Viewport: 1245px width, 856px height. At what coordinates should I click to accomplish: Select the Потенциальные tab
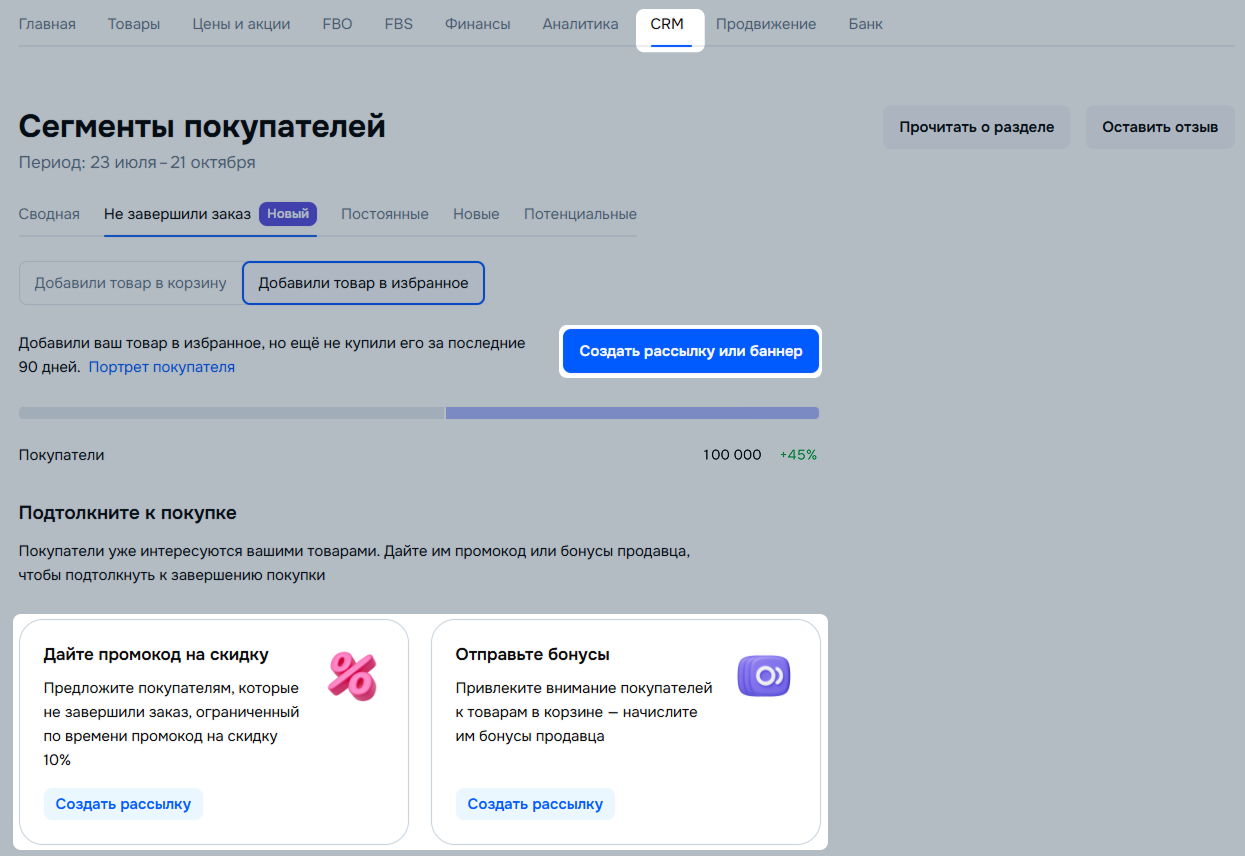point(580,214)
